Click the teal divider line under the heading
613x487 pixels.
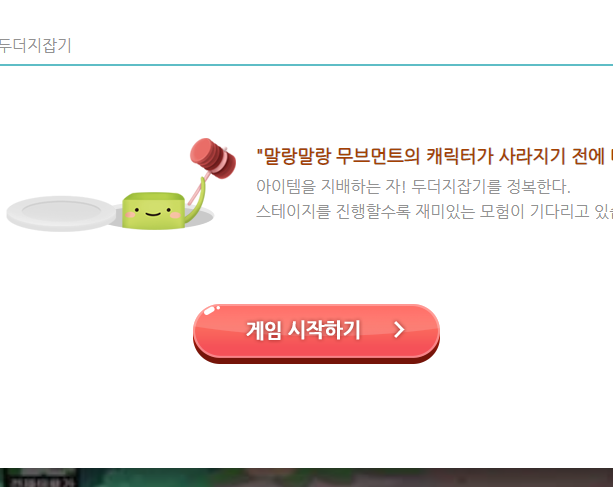pos(306,65)
